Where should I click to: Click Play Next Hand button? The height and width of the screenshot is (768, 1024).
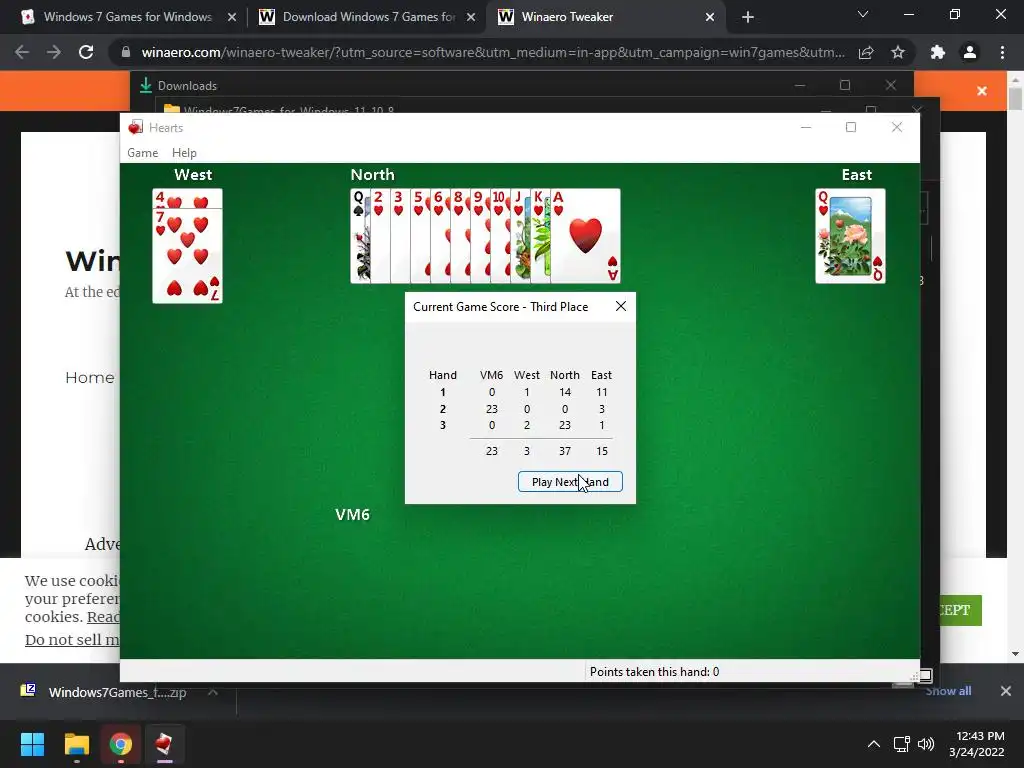click(569, 482)
